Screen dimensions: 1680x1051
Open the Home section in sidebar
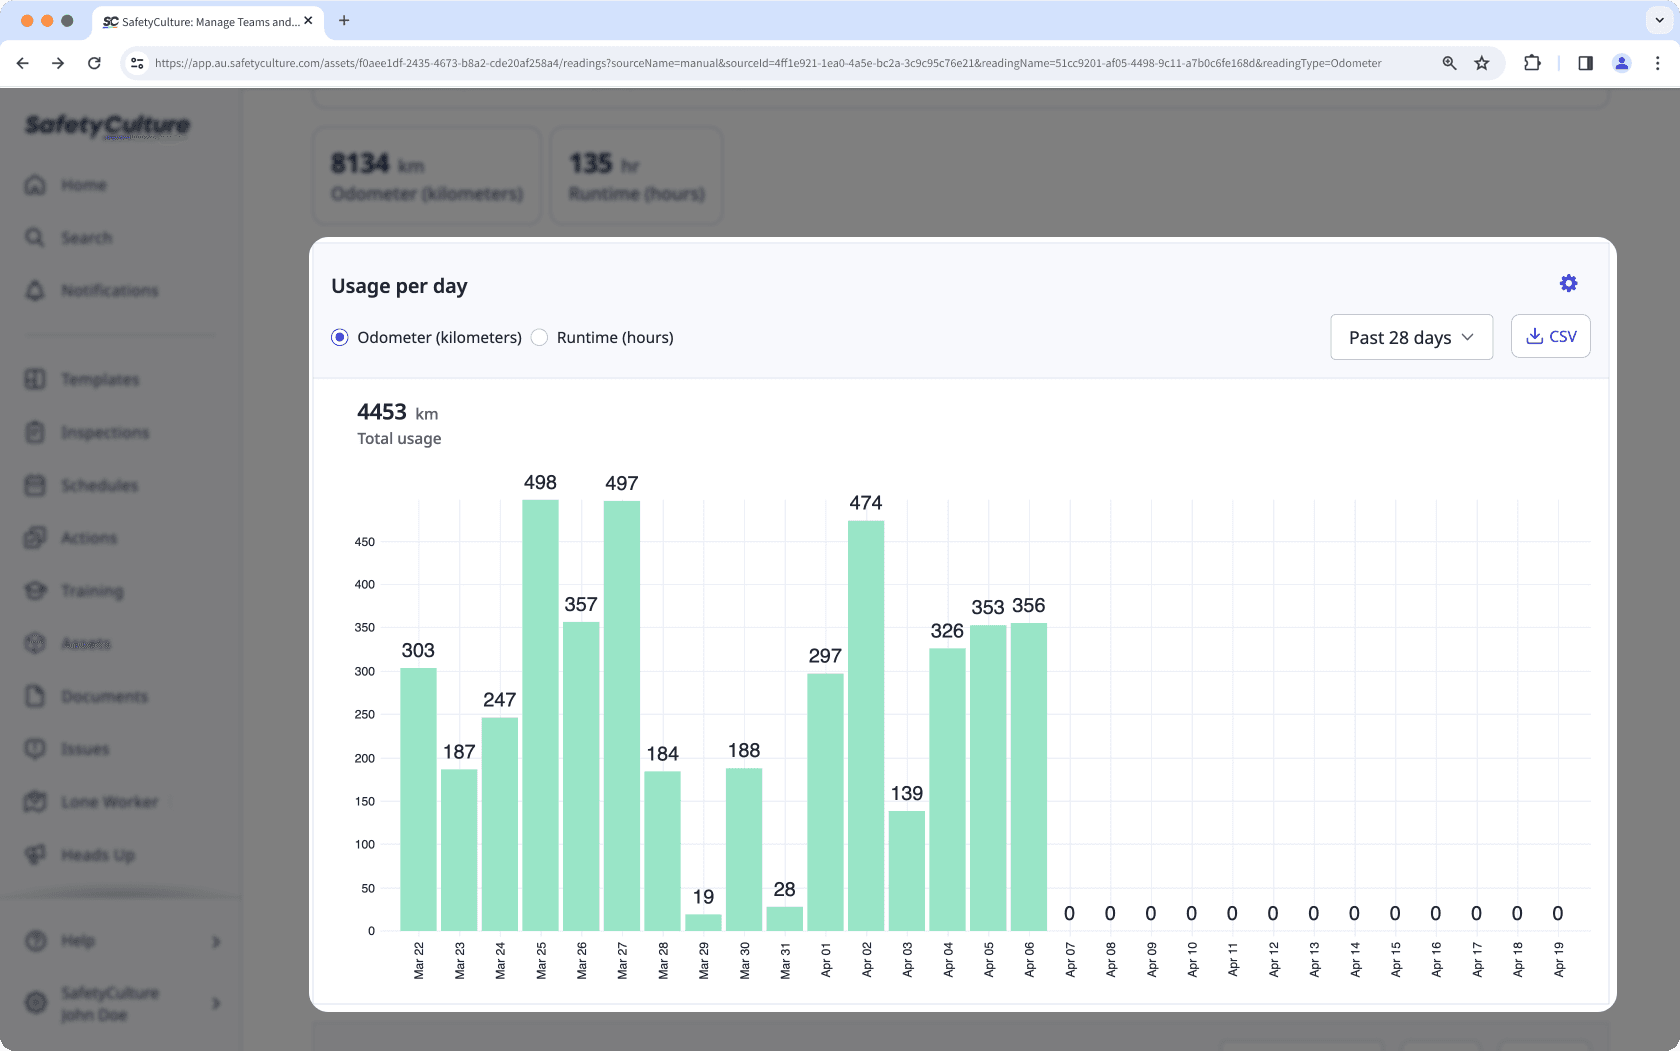pos(84,185)
